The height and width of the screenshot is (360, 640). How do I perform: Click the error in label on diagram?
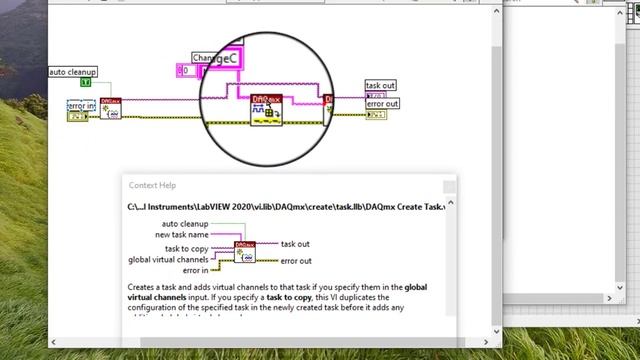(x=81, y=106)
